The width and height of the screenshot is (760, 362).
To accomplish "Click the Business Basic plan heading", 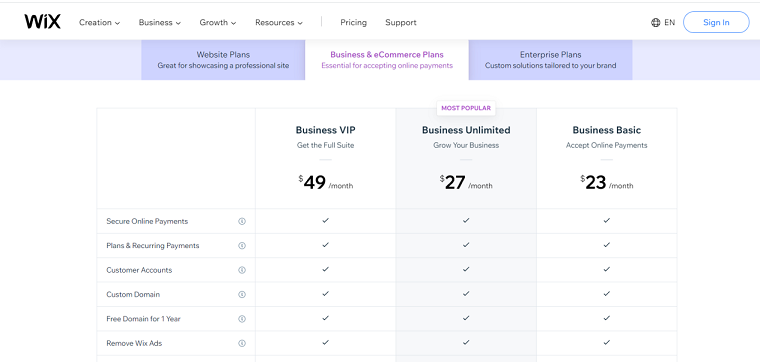I will click(x=606, y=130).
